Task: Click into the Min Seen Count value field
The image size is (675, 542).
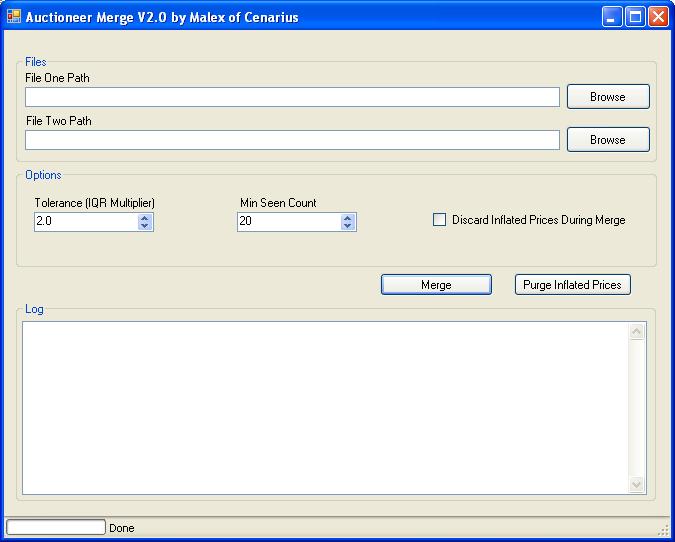Action: click(289, 222)
